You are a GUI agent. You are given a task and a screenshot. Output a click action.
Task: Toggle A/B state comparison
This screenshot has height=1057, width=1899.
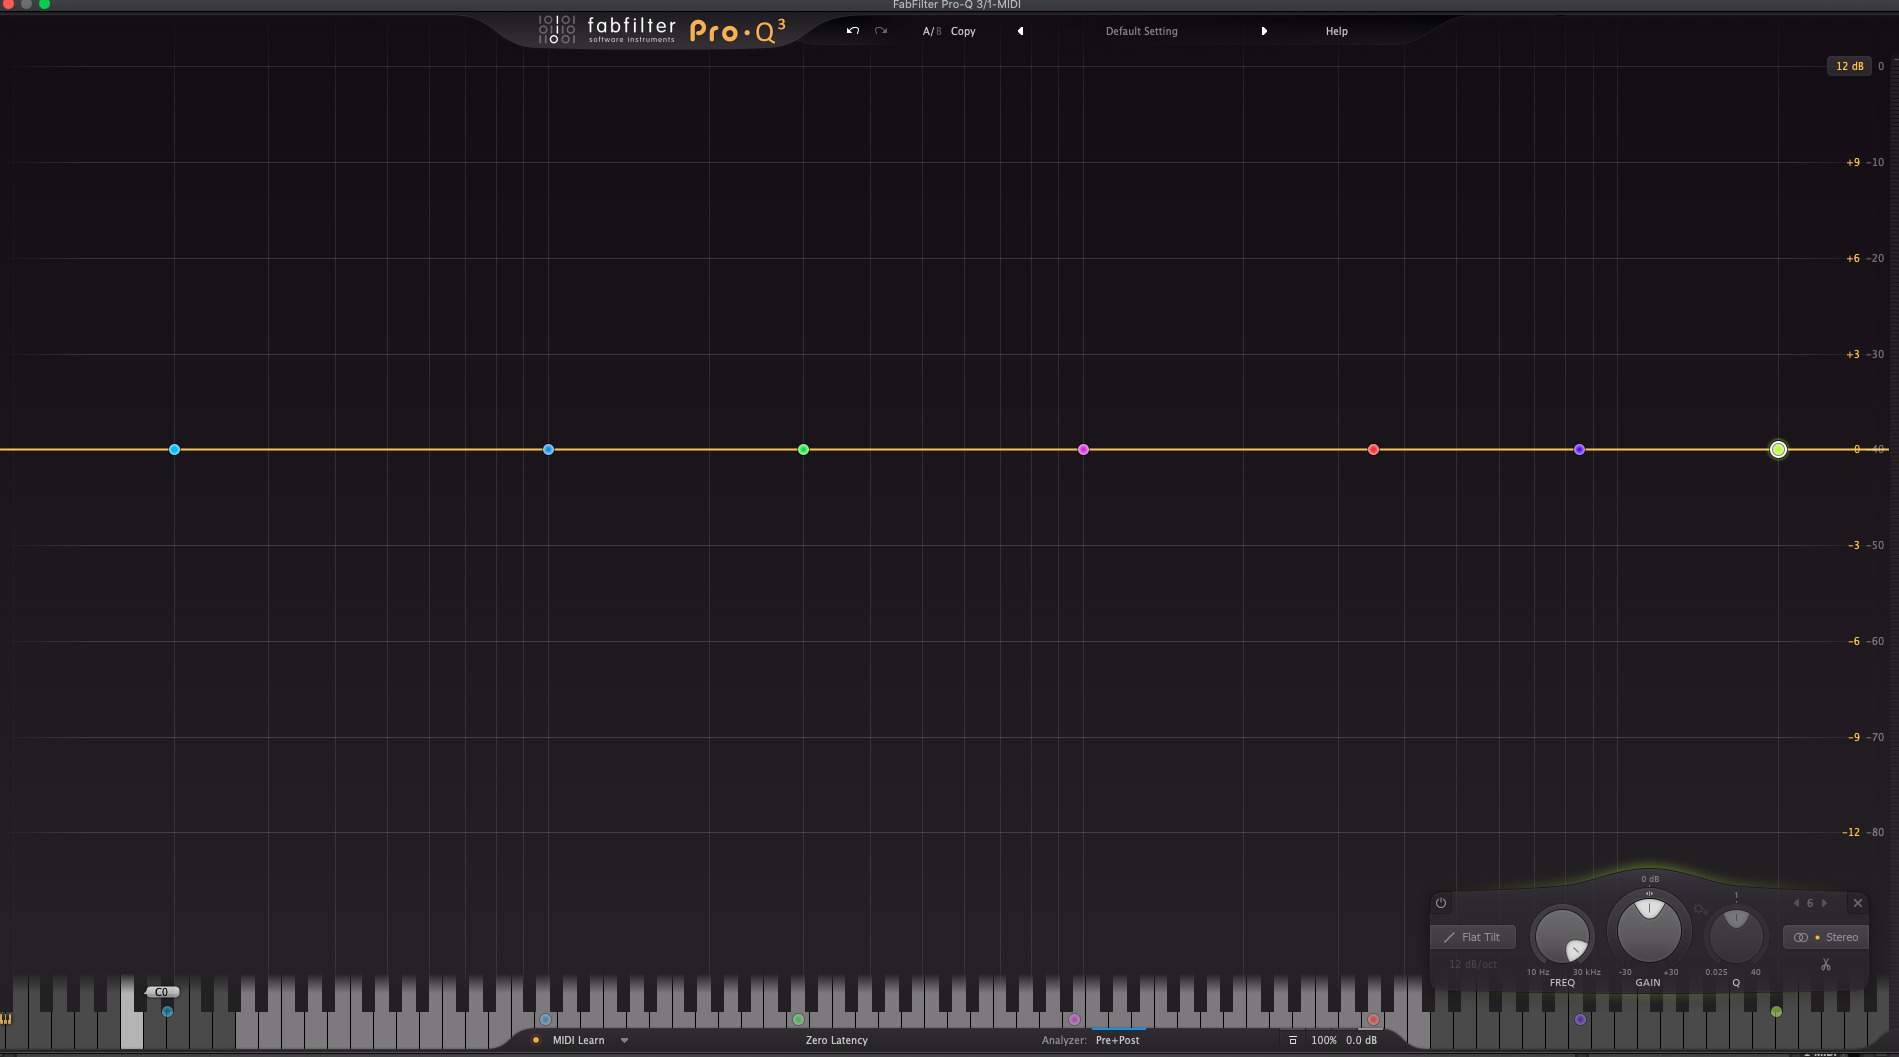click(x=931, y=31)
